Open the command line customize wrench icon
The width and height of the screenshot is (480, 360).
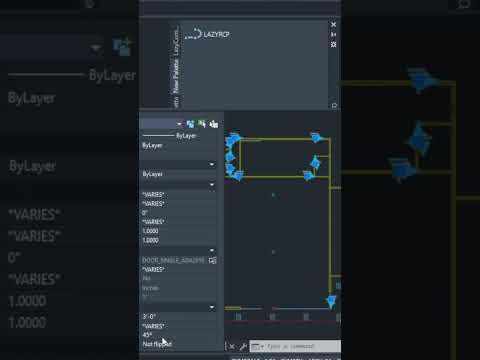[x=243, y=347]
